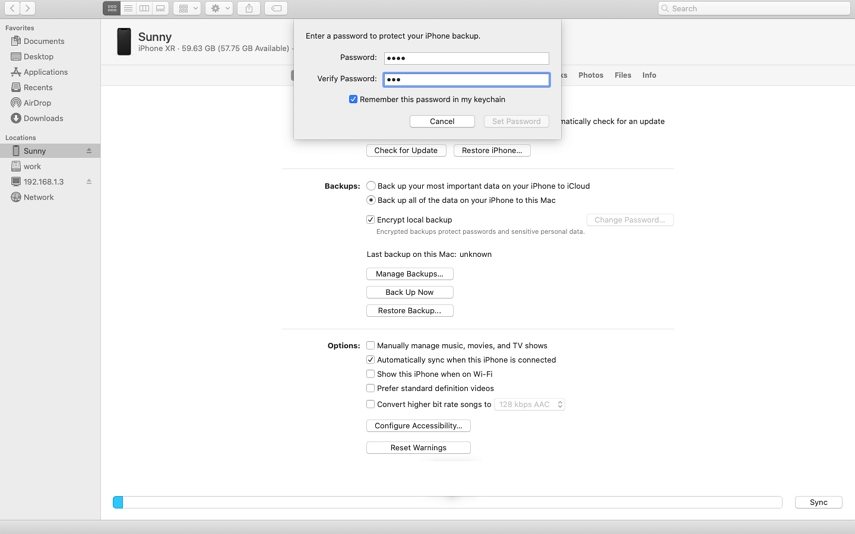Screen dimensions: 855x534
Task: Select back up all data to this Mac
Action: (x=371, y=200)
